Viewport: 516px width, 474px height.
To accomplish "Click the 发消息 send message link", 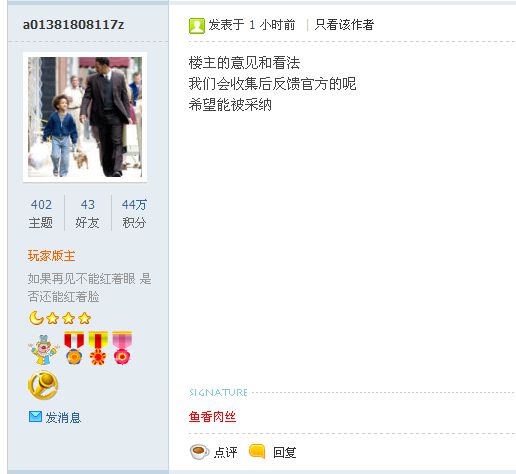I will pos(63,417).
